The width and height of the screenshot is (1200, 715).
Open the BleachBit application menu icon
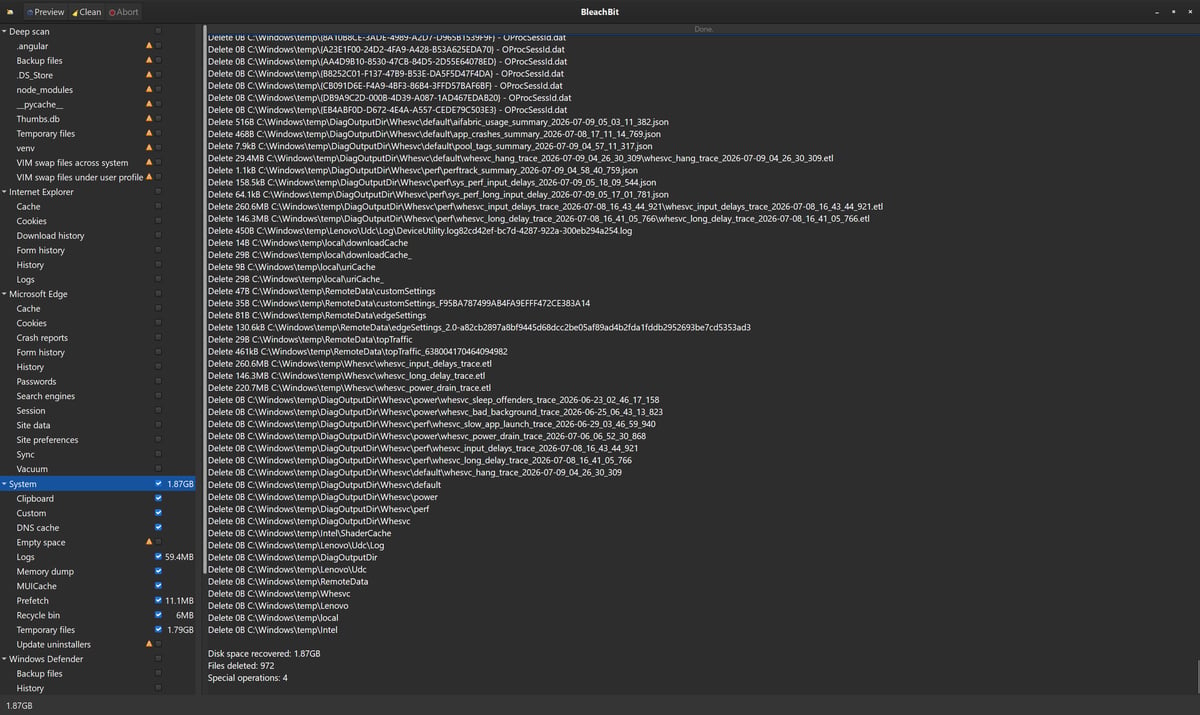click(9, 11)
